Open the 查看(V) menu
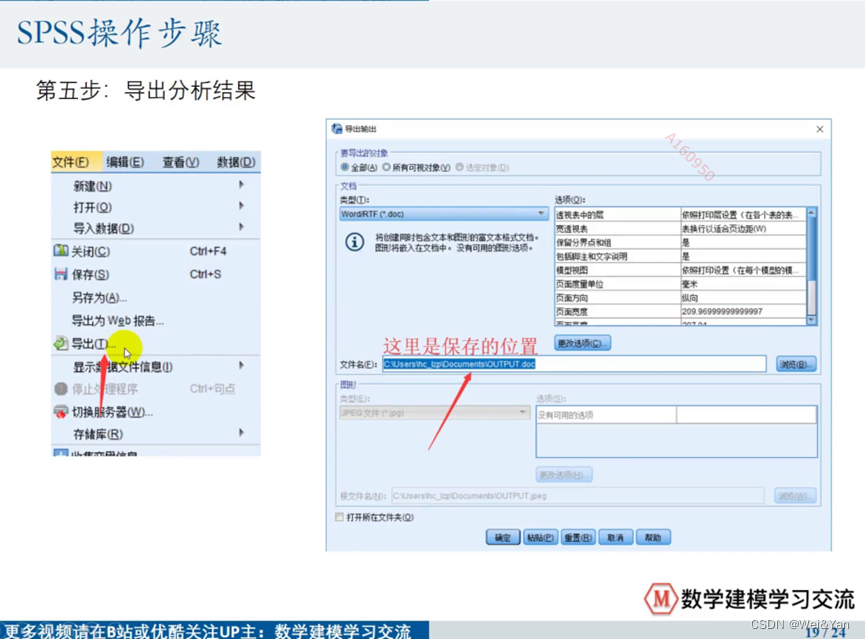Image resolution: width=865 pixels, height=639 pixels. (180, 162)
